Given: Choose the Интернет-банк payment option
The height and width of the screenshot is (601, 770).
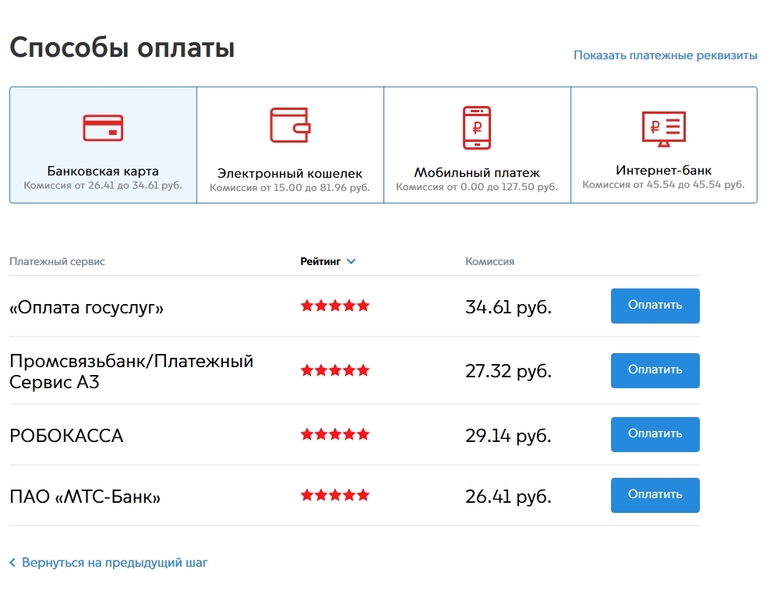Looking at the screenshot, I should 663,171.
